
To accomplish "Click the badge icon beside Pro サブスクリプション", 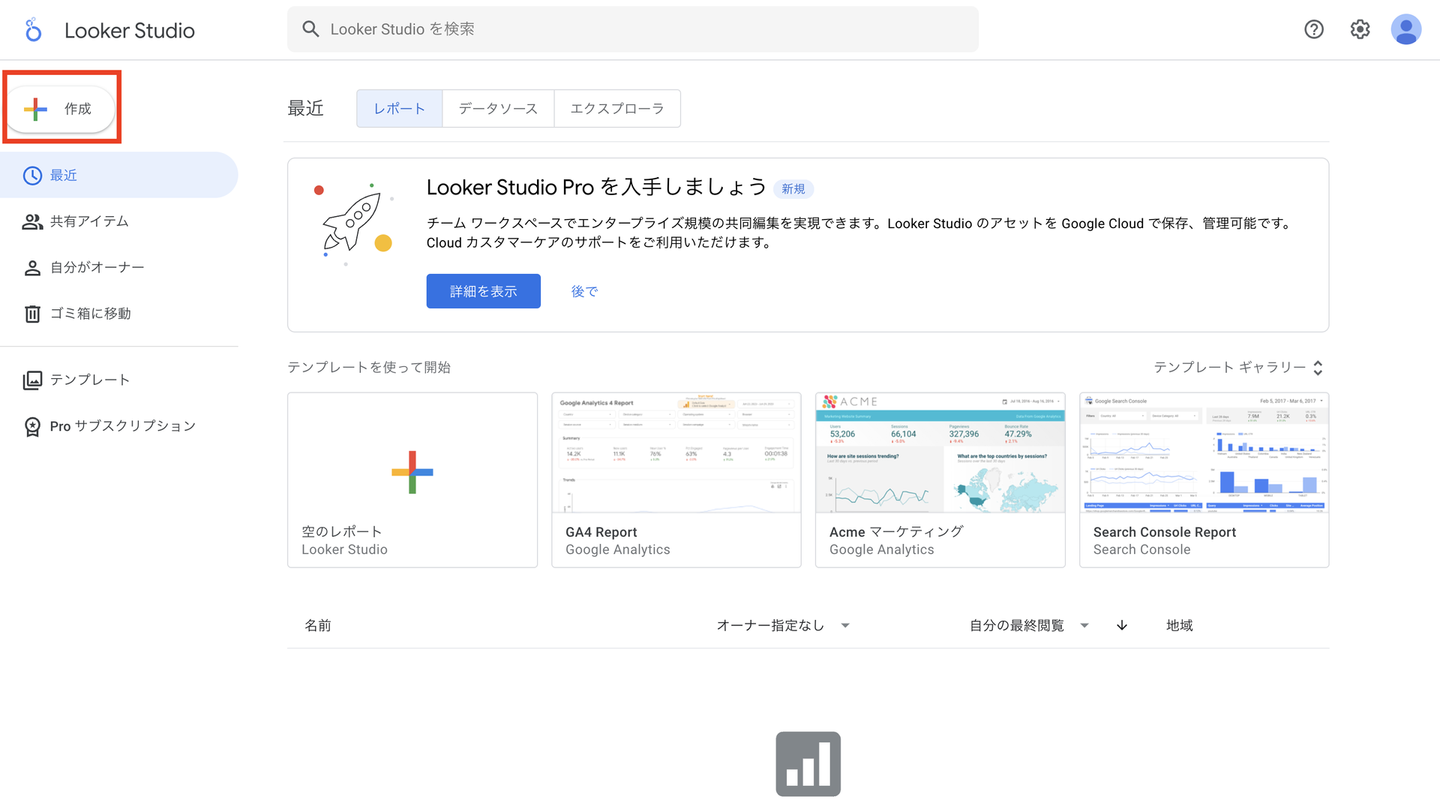I will [x=33, y=427].
